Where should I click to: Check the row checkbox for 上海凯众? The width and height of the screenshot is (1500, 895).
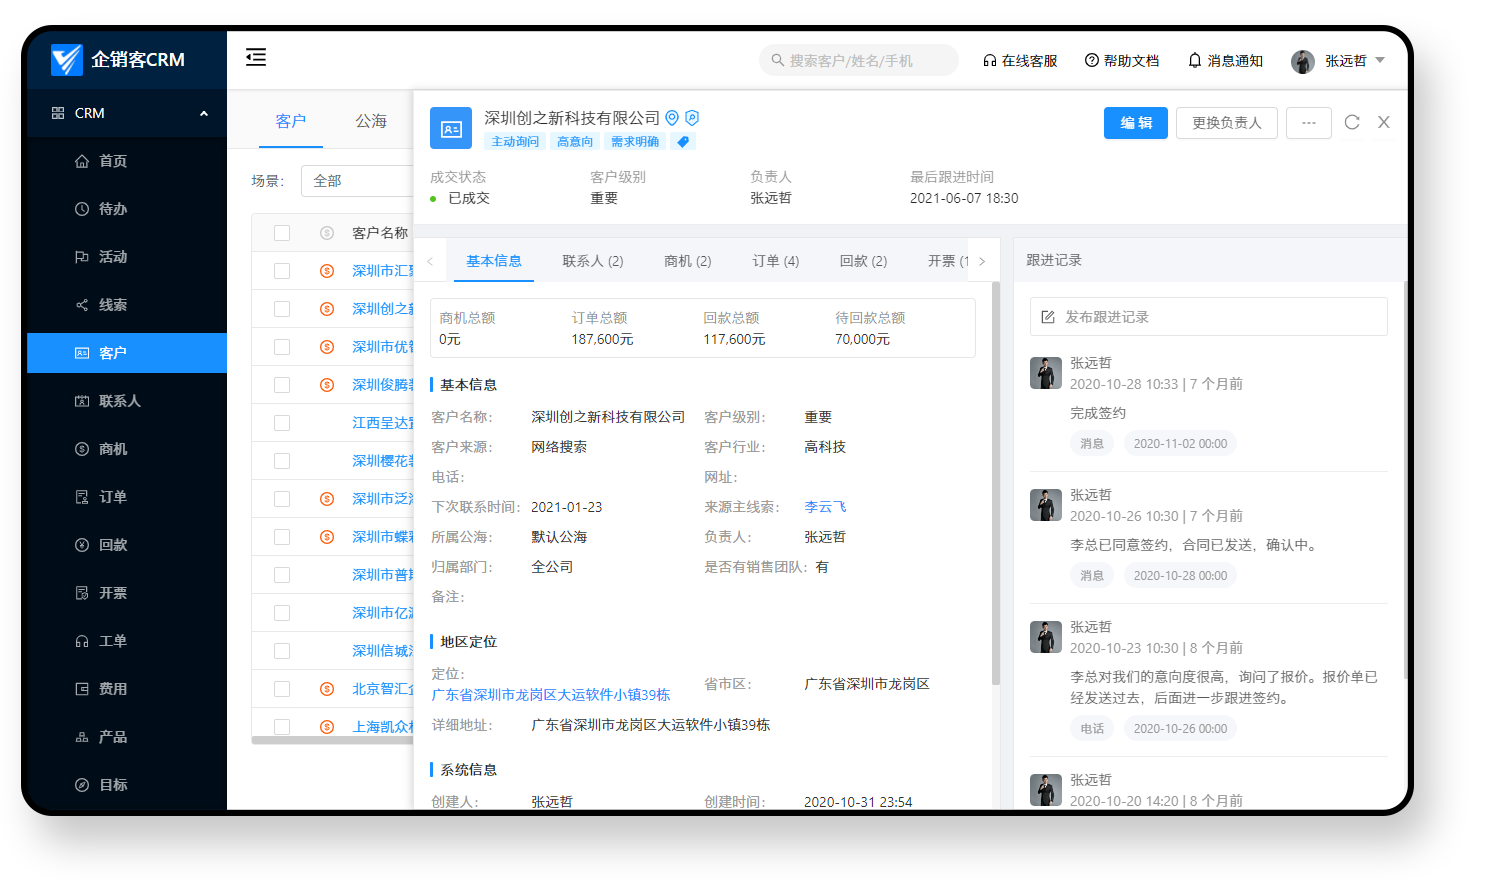point(282,727)
